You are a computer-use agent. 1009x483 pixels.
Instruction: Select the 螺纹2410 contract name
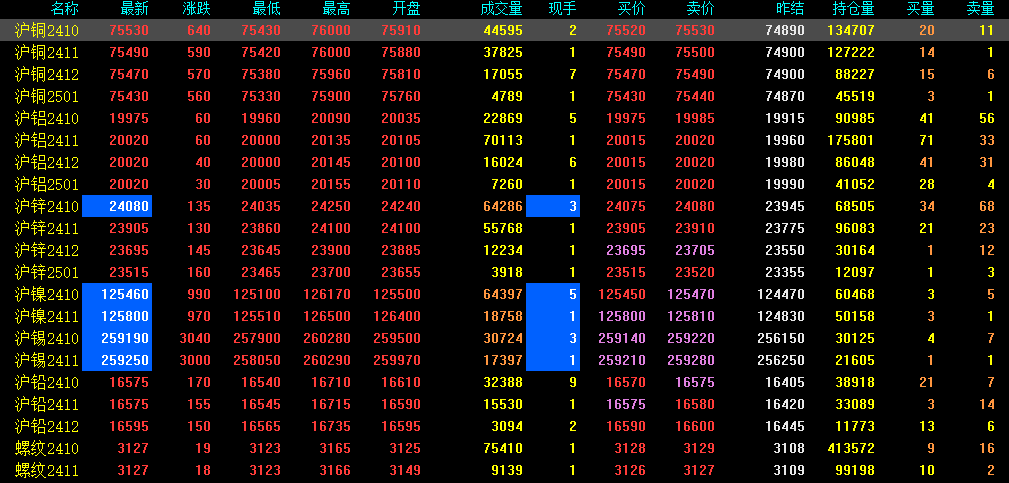tap(46, 448)
